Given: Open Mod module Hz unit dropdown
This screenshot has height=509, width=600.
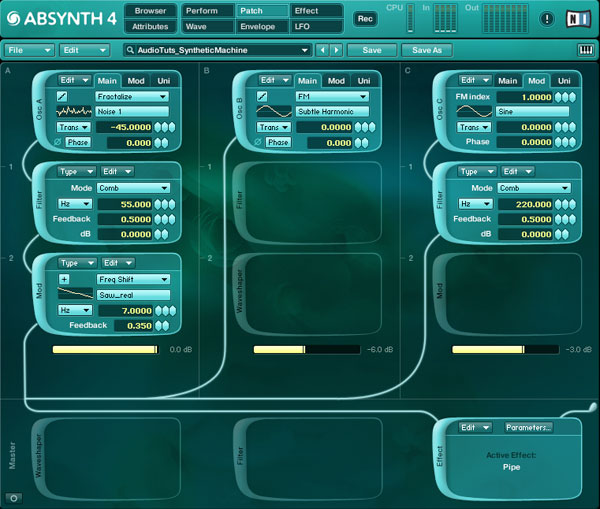Looking at the screenshot, I should (x=75, y=310).
